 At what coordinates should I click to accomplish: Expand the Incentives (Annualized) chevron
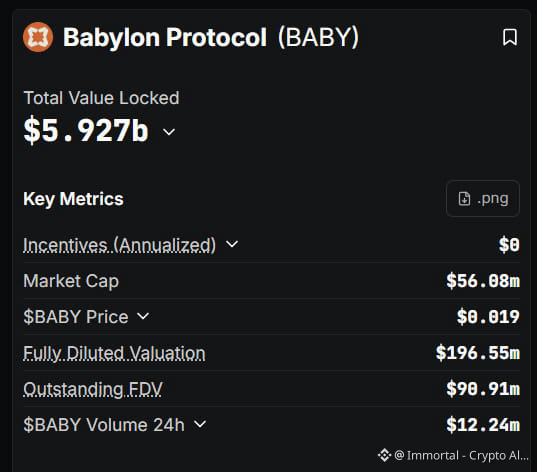(x=232, y=245)
